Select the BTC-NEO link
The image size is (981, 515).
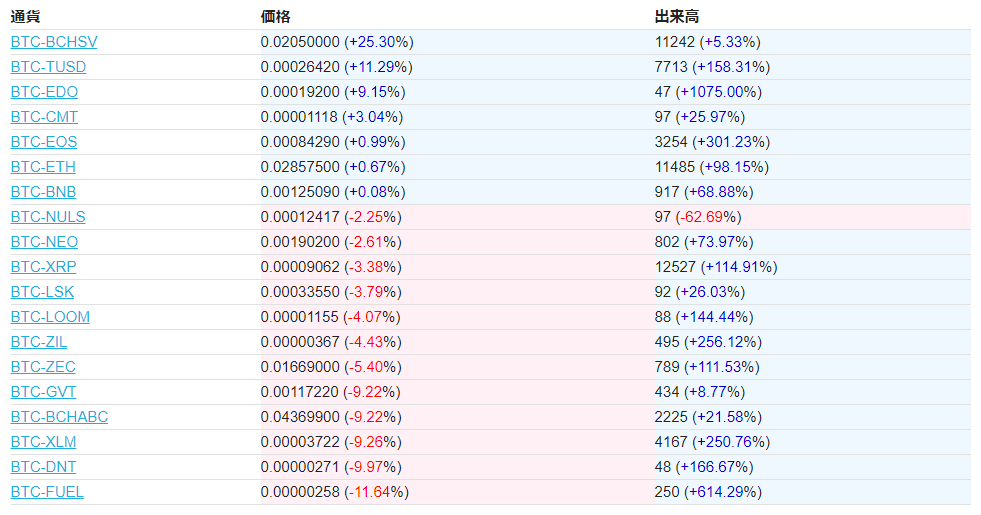click(x=44, y=242)
